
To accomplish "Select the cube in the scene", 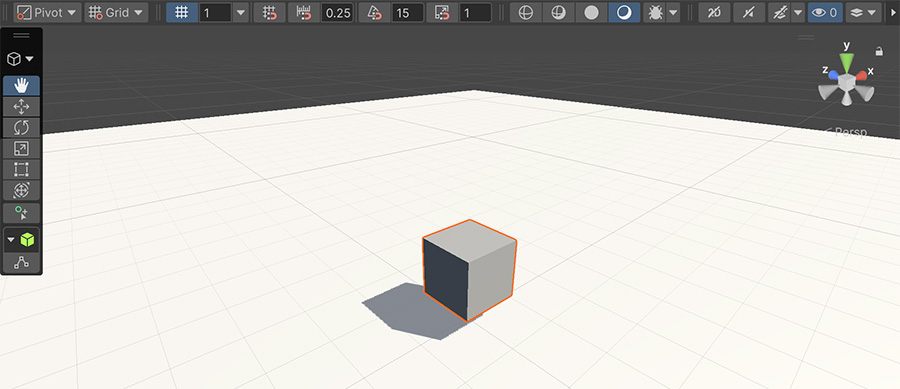I will (470, 271).
